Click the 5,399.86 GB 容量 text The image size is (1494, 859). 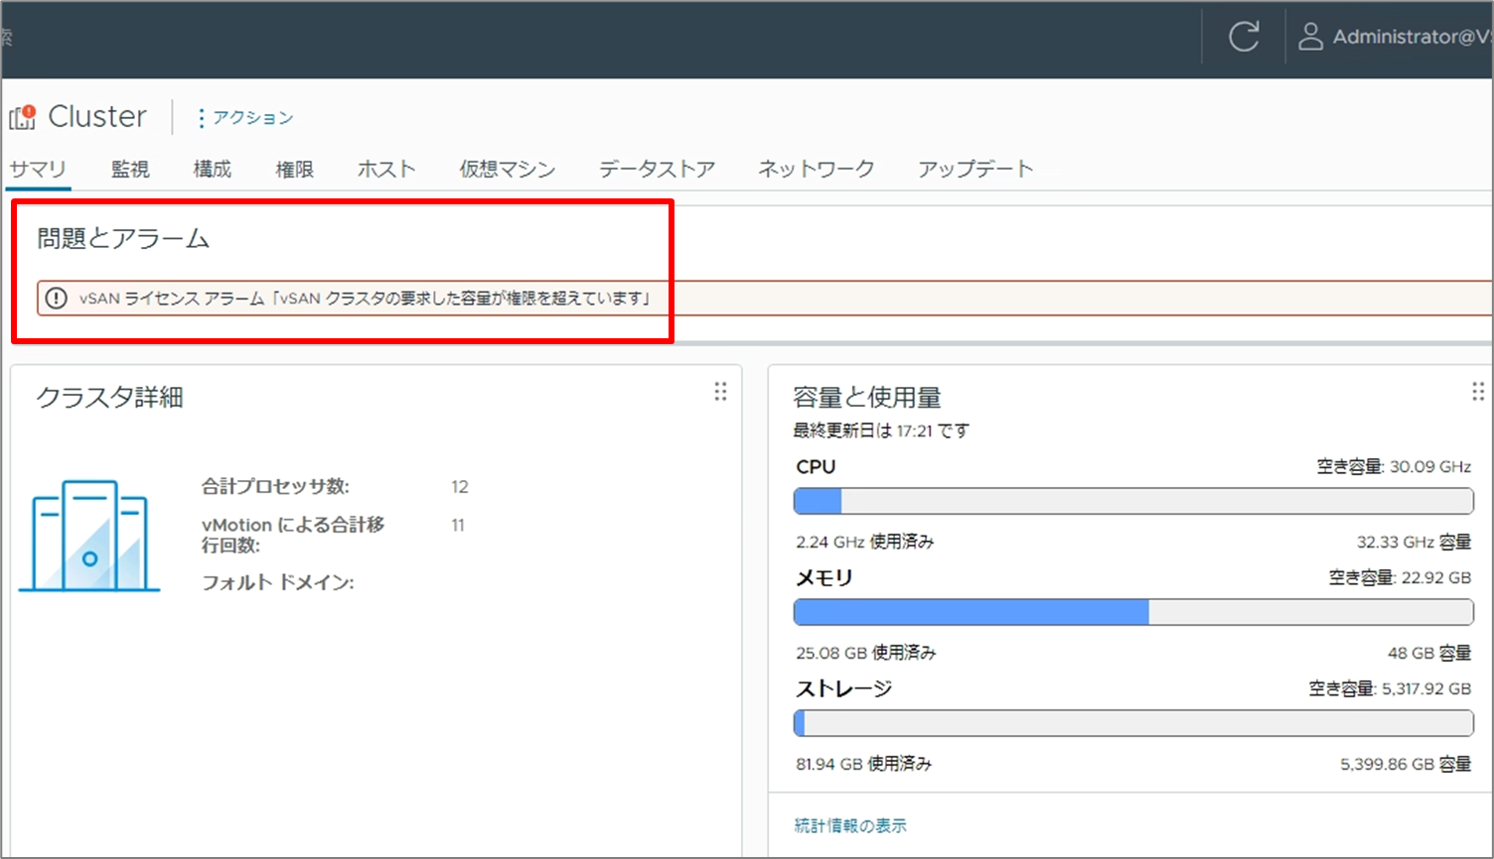(x=1405, y=764)
